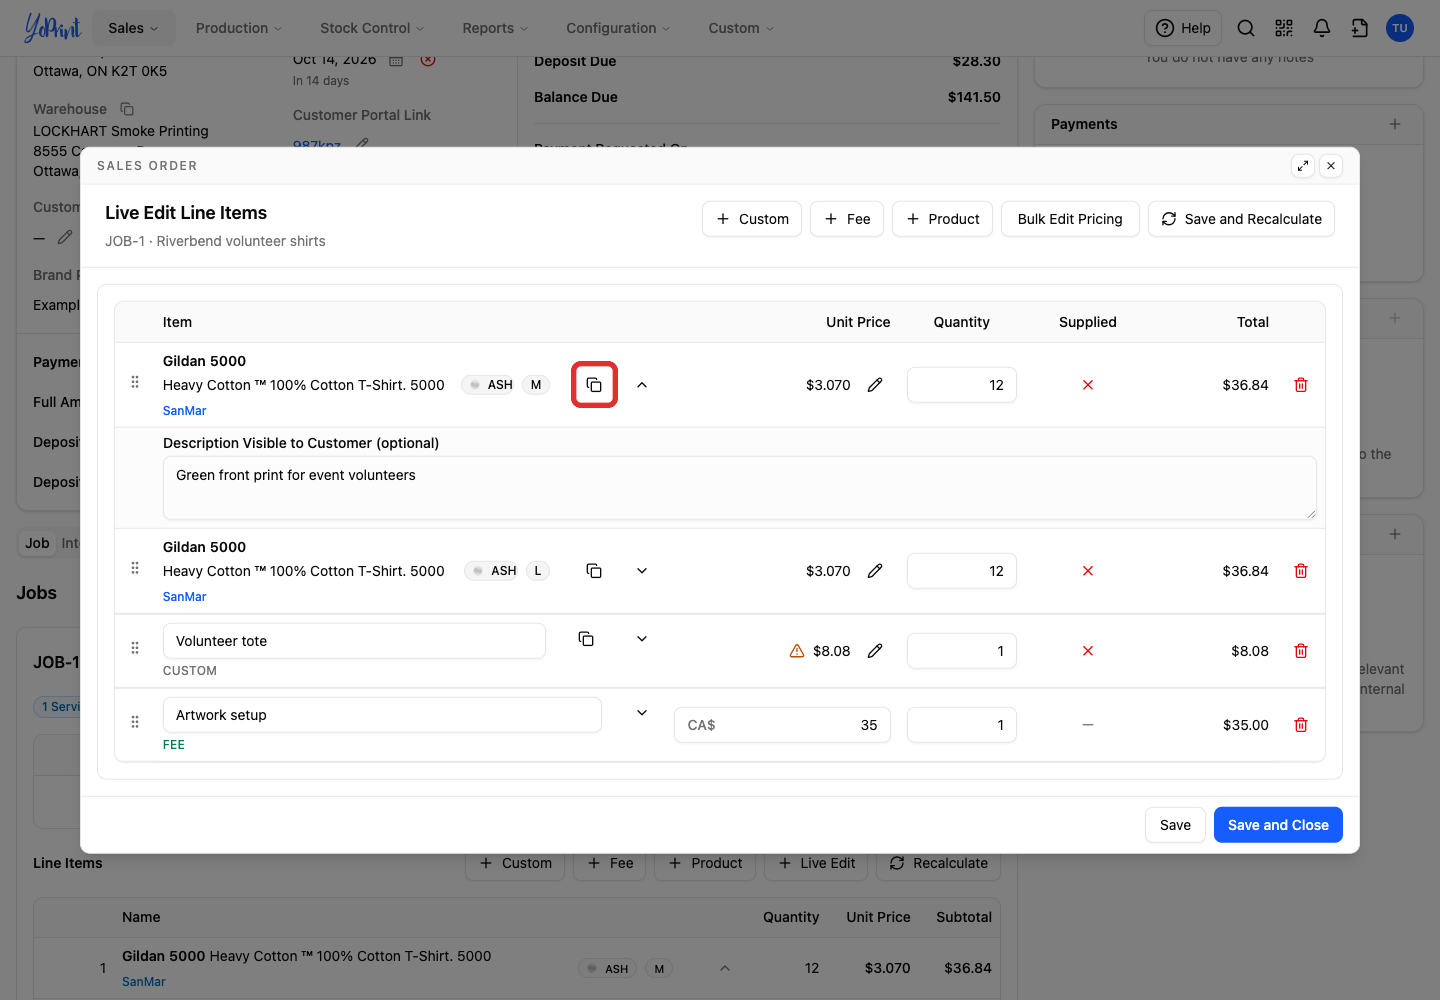Add a Product line item in dialog
Image resolution: width=1440 pixels, height=1000 pixels.
942,219
